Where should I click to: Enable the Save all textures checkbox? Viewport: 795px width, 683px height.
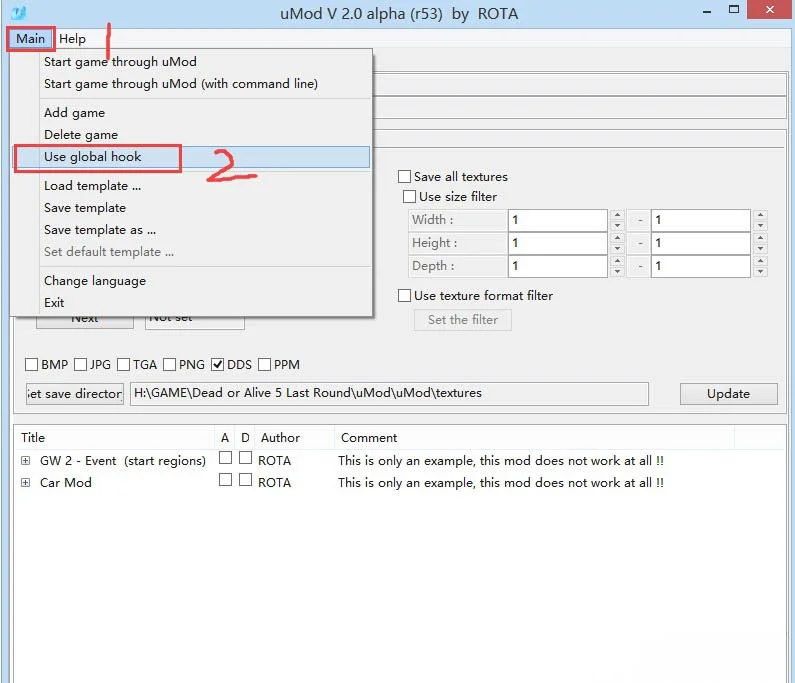405,177
